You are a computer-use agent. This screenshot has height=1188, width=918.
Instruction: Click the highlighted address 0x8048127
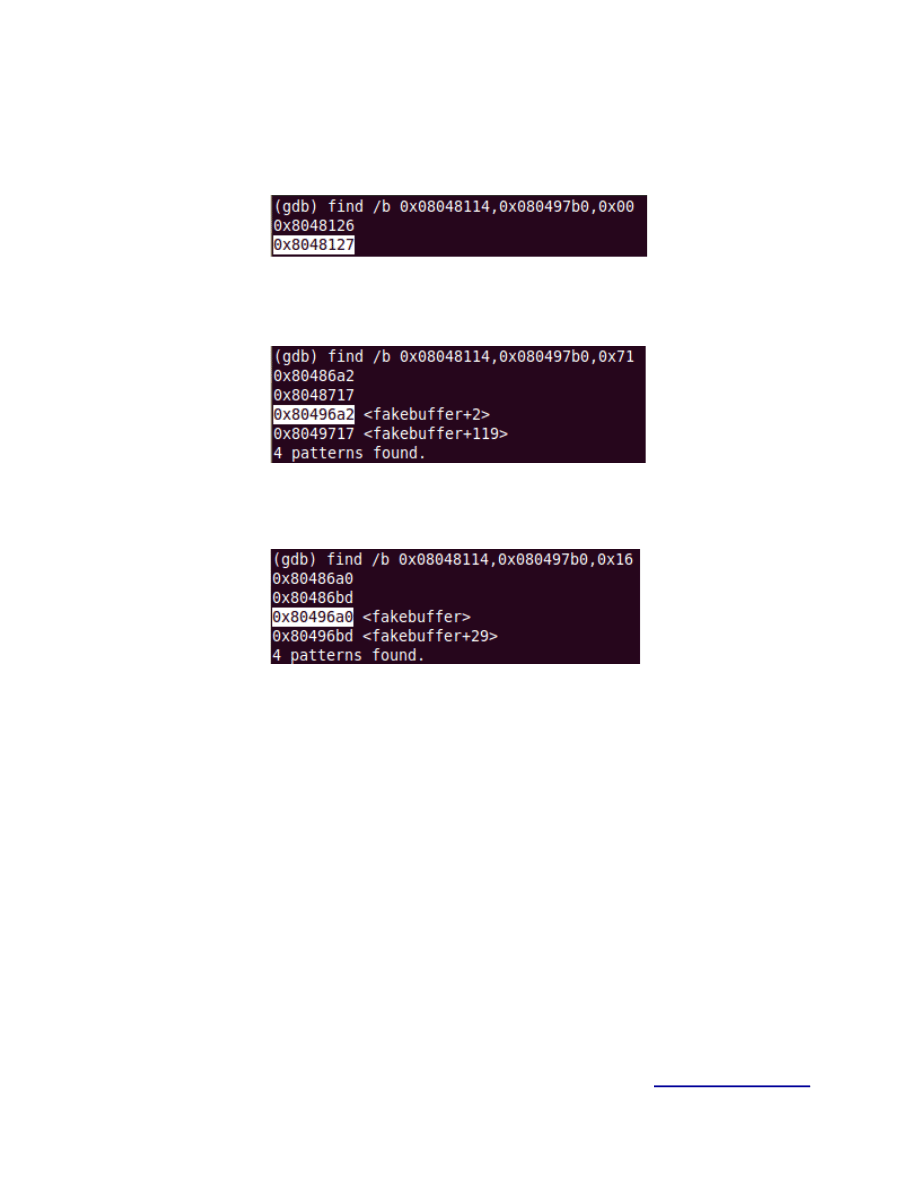(314, 245)
